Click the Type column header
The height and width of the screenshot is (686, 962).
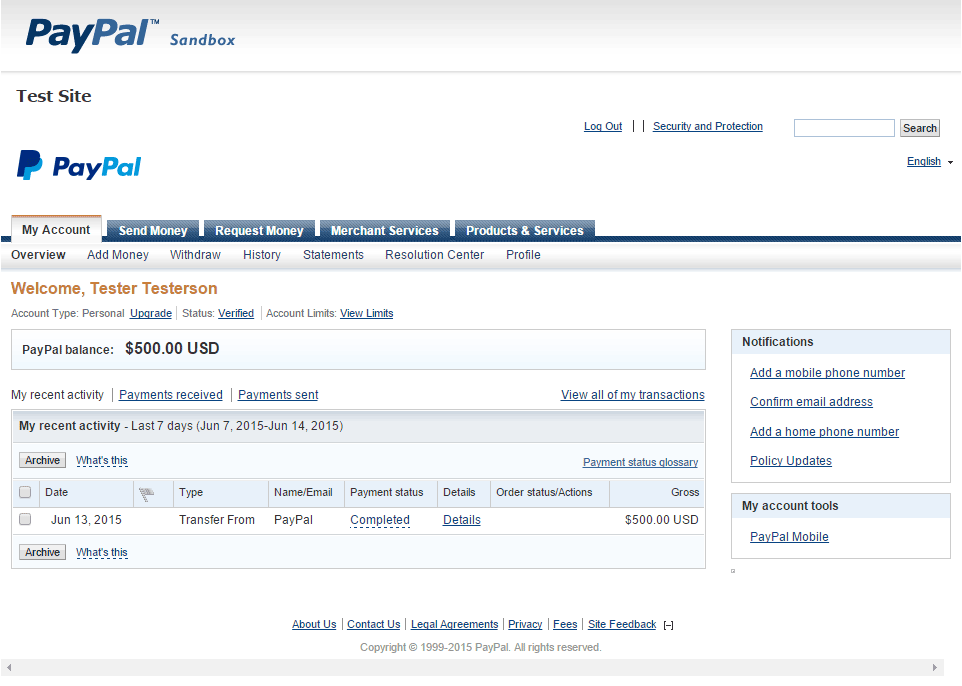coord(191,493)
